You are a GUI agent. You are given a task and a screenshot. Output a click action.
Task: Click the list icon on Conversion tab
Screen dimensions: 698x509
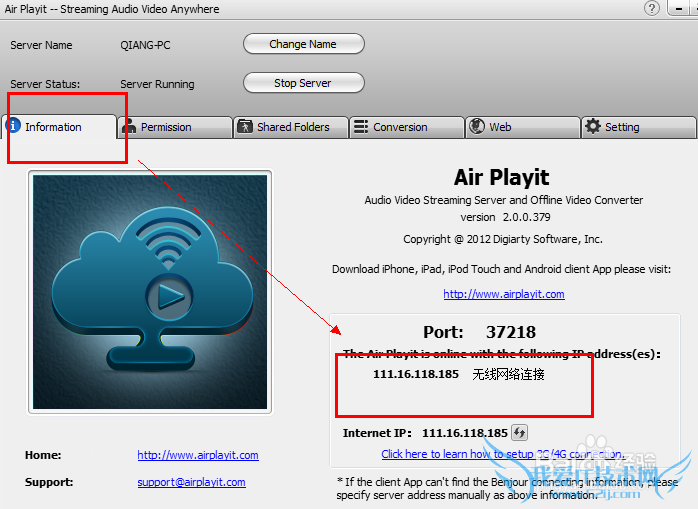[361, 127]
